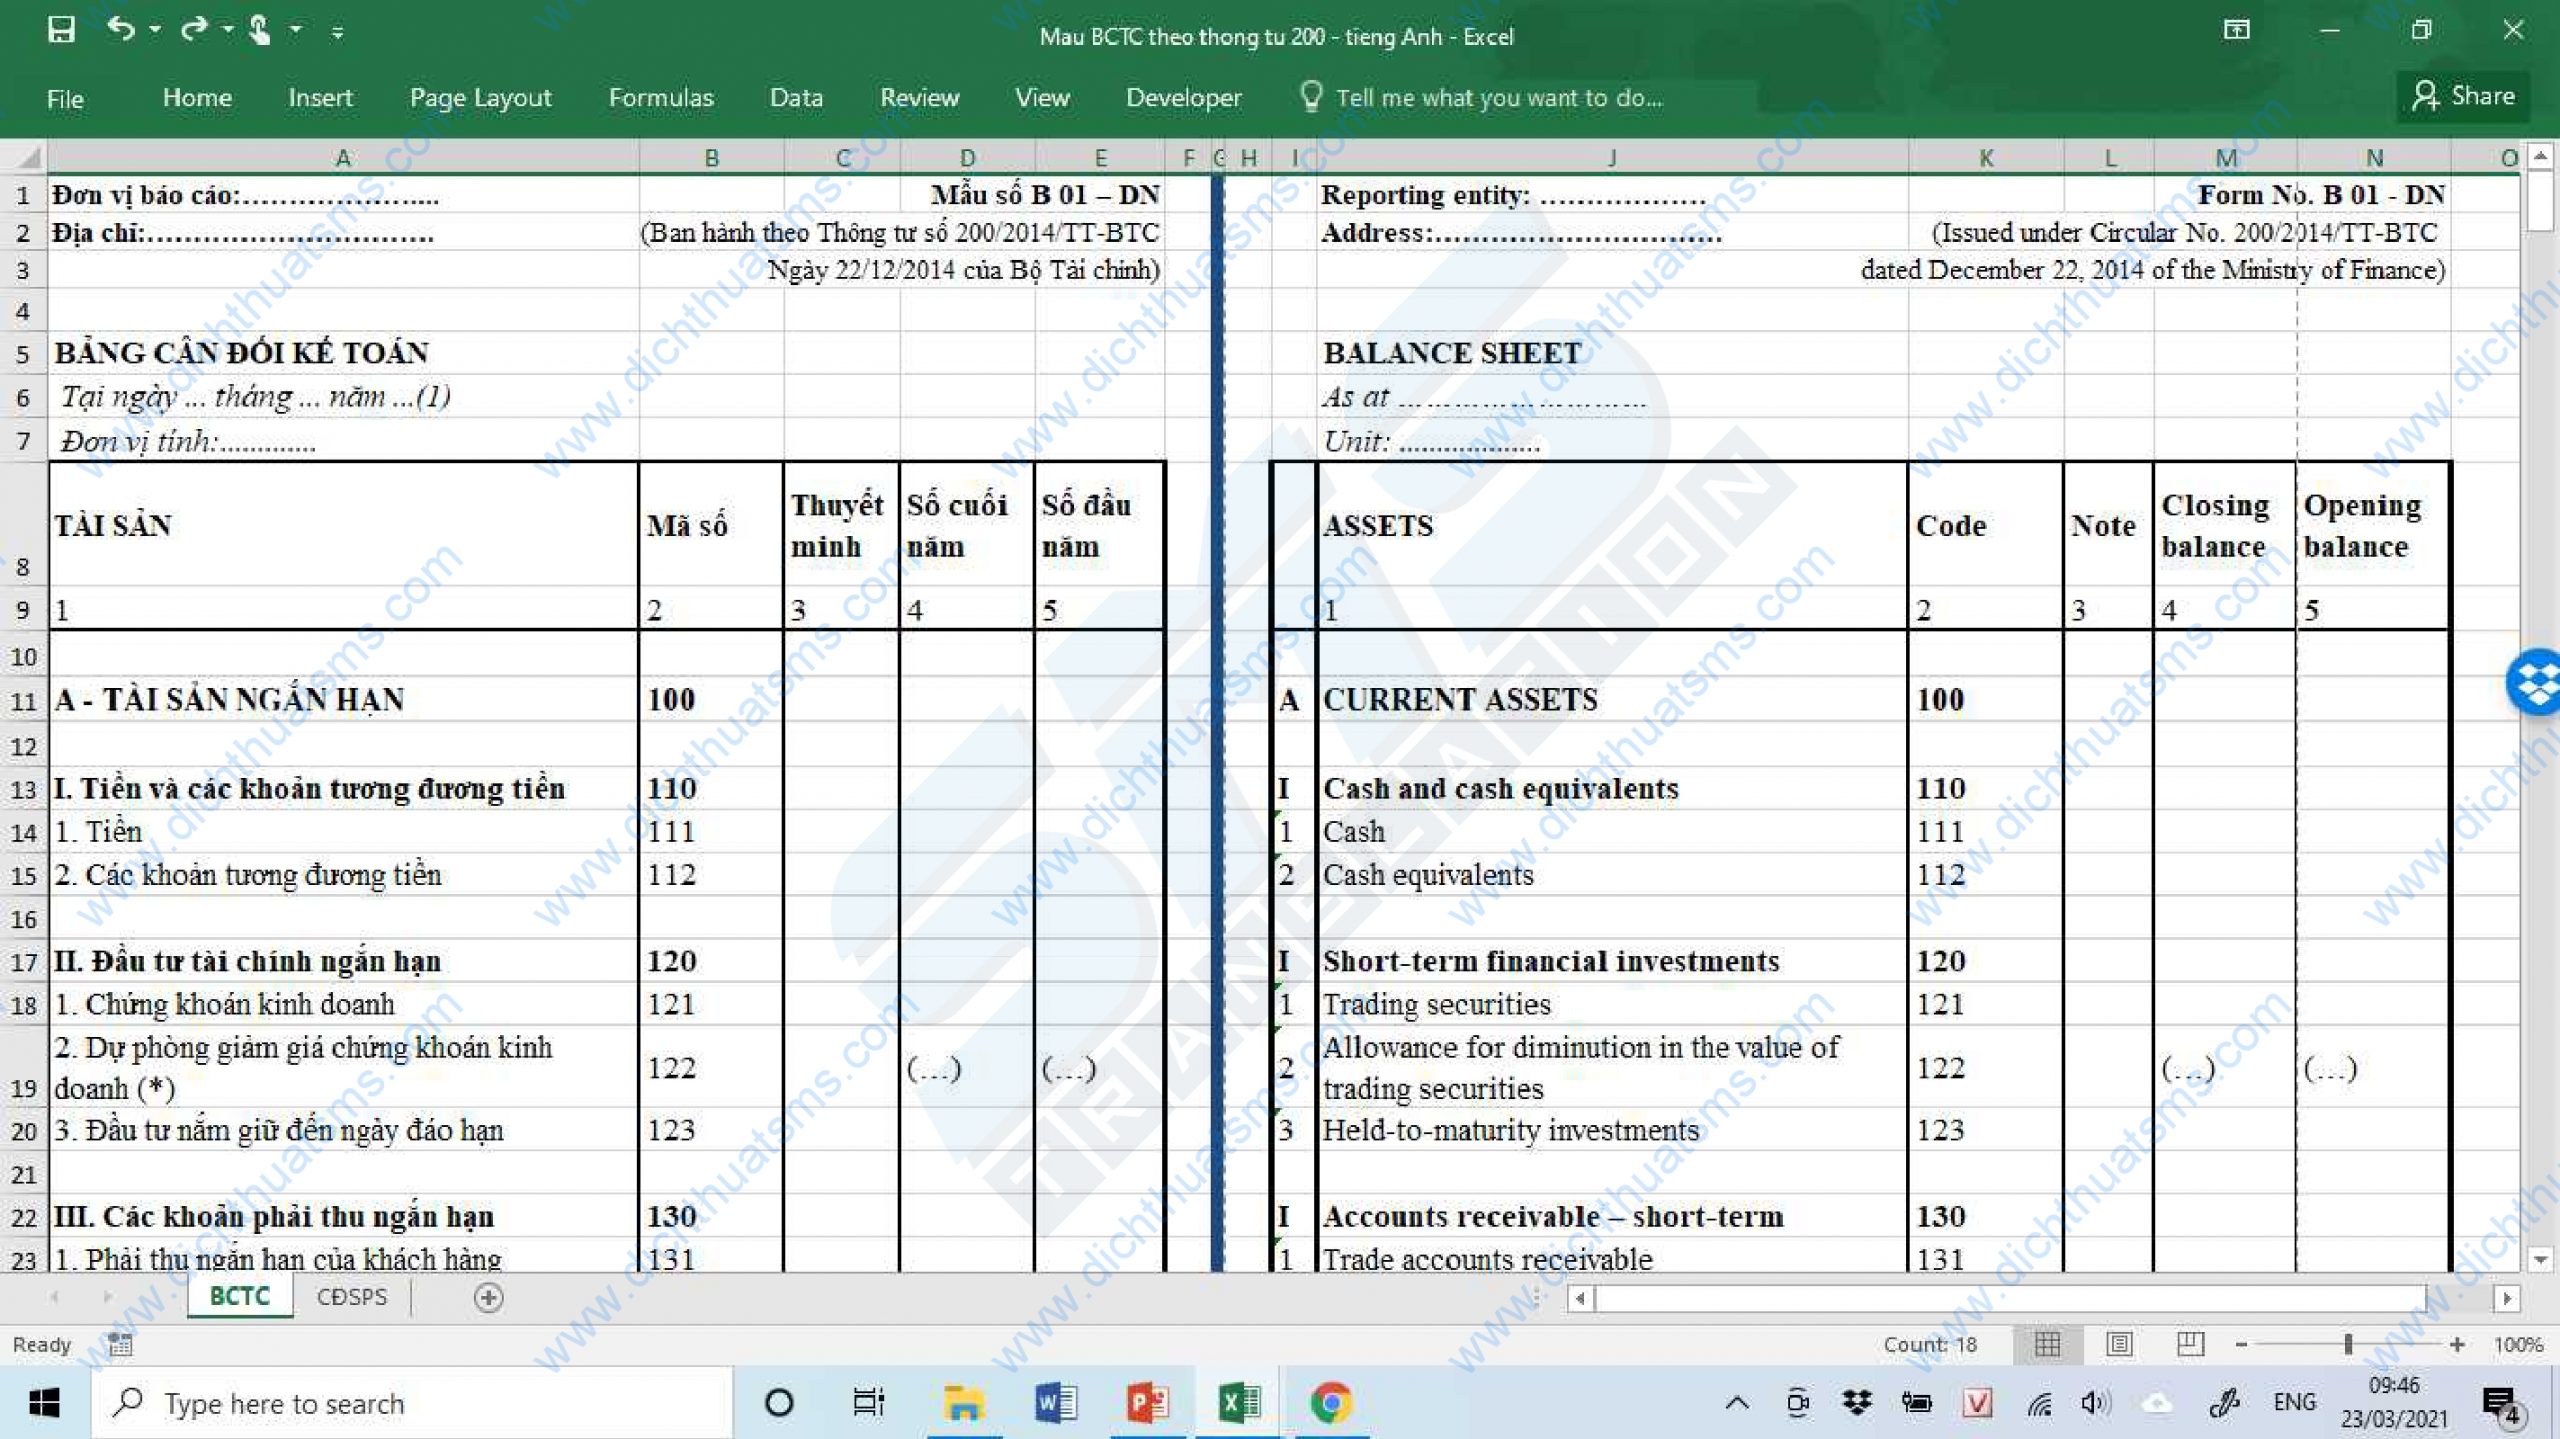
Task: Click the Touch/Mouse Mode icon
Action: [259, 30]
